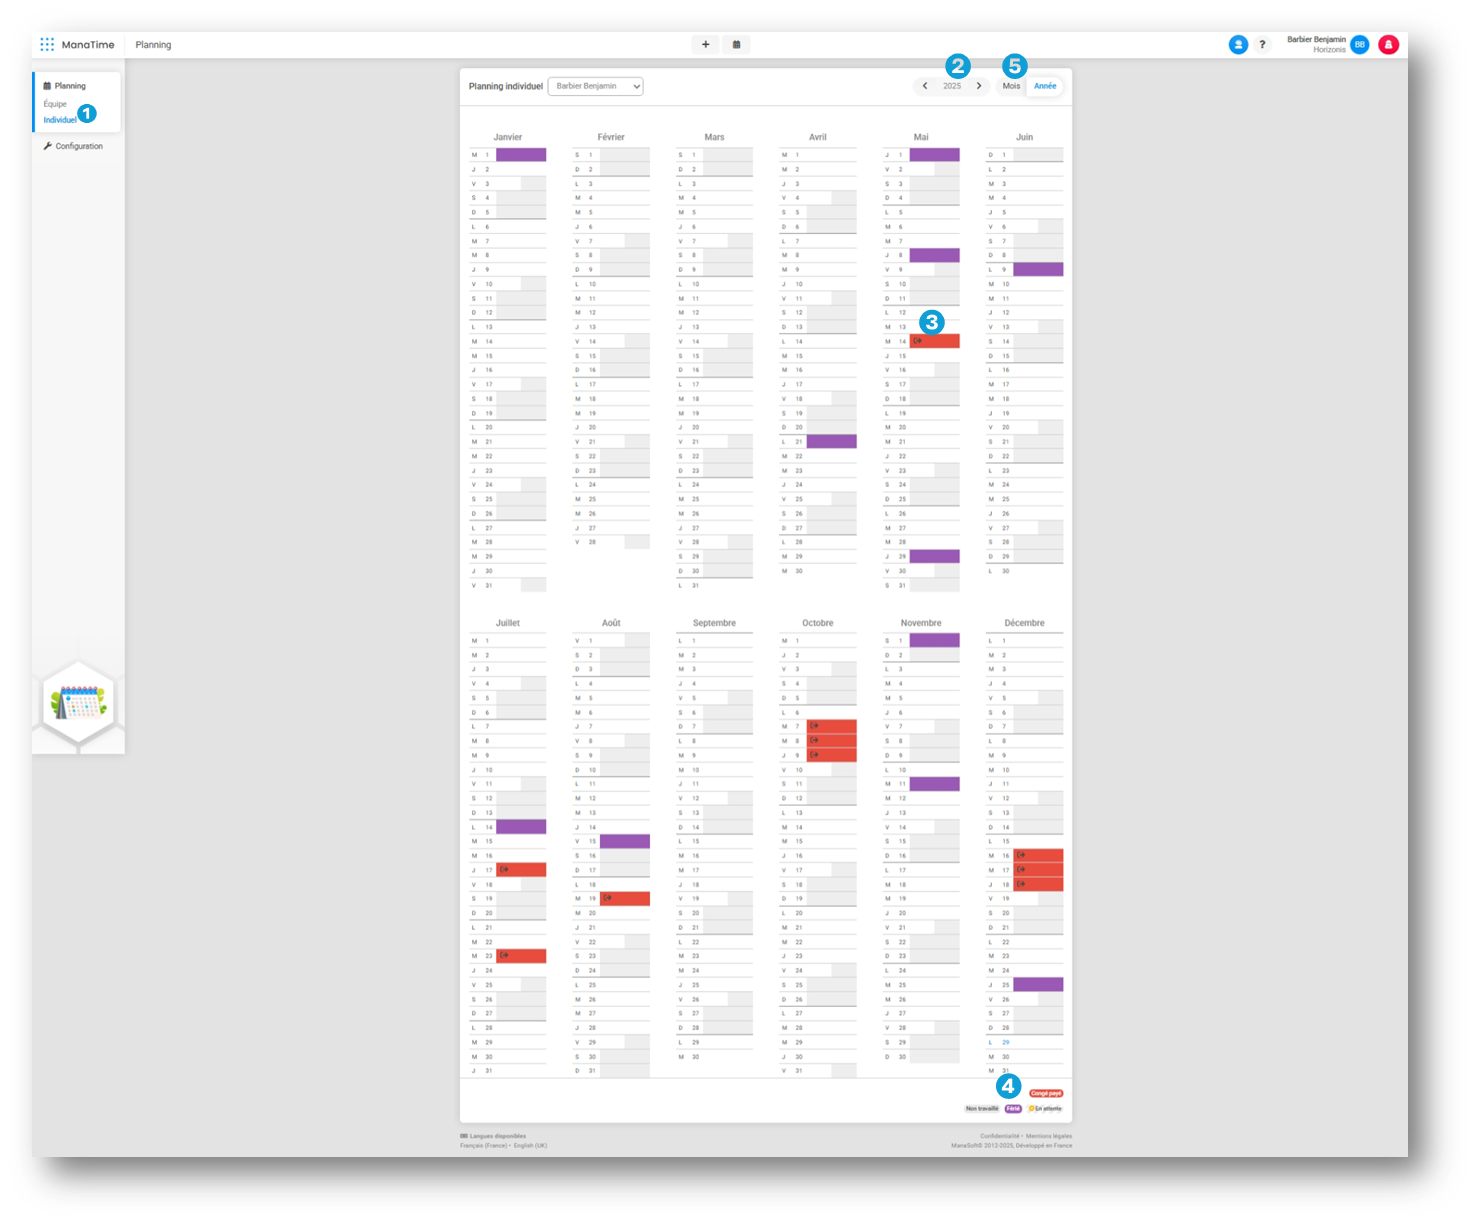Click the calendar illustration hexagon badge
Image resolution: width=1473 pixels, height=1222 pixels.
point(79,703)
